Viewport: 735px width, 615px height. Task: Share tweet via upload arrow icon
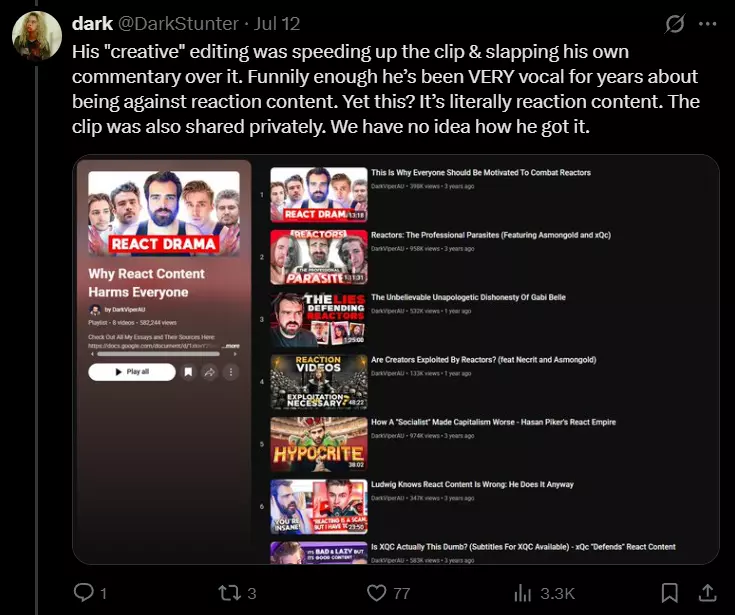[x=707, y=593]
